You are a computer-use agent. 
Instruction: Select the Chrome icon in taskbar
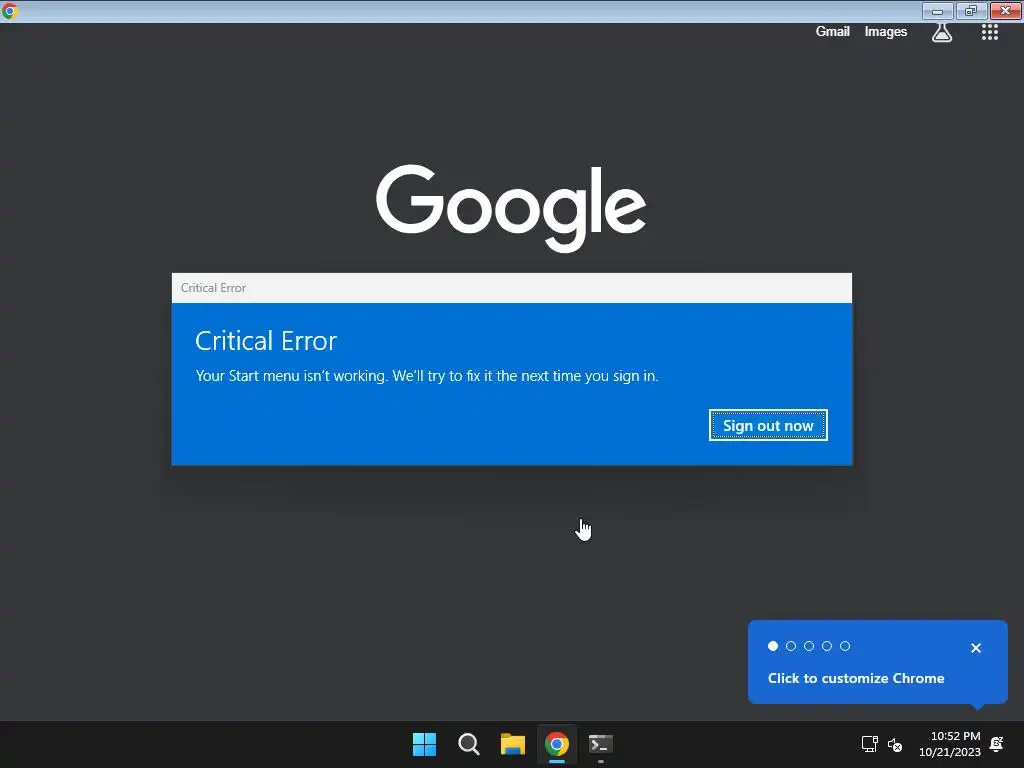[556, 744]
